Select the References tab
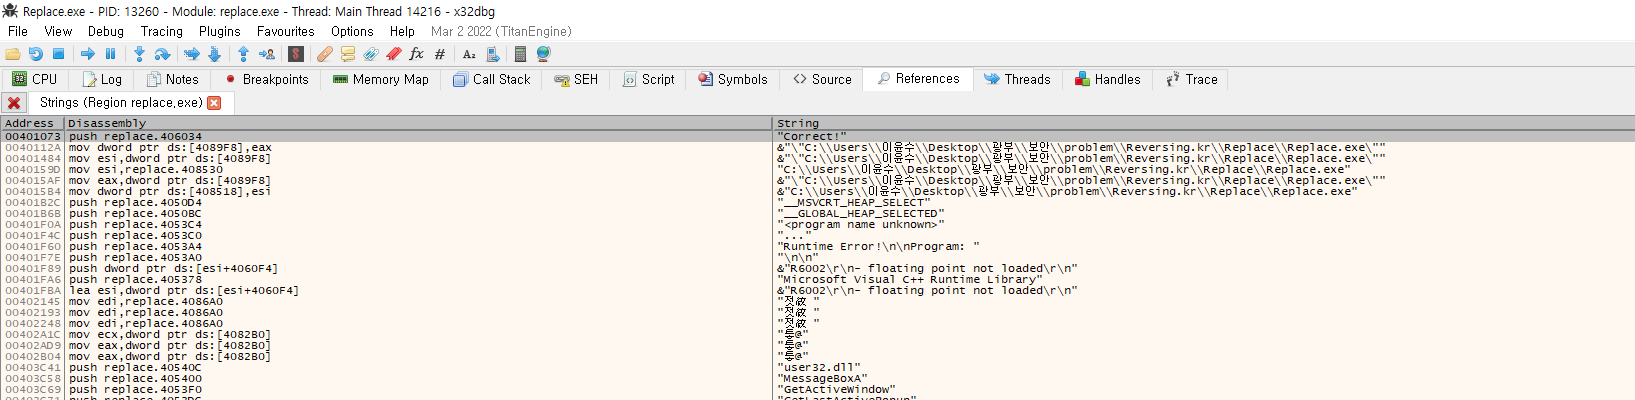The height and width of the screenshot is (400, 1635). click(x=918, y=79)
